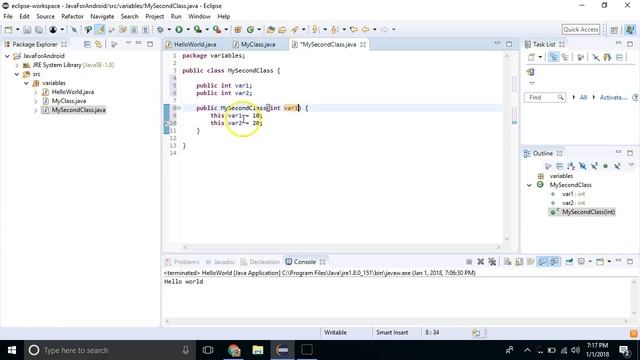Click the Run Last Tool icon with red toolbox

click(x=217, y=29)
